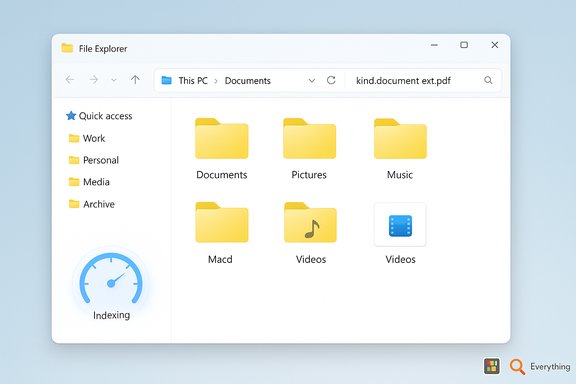The height and width of the screenshot is (384, 576).
Task: Click the blue folder icon in address bar
Action: click(166, 80)
